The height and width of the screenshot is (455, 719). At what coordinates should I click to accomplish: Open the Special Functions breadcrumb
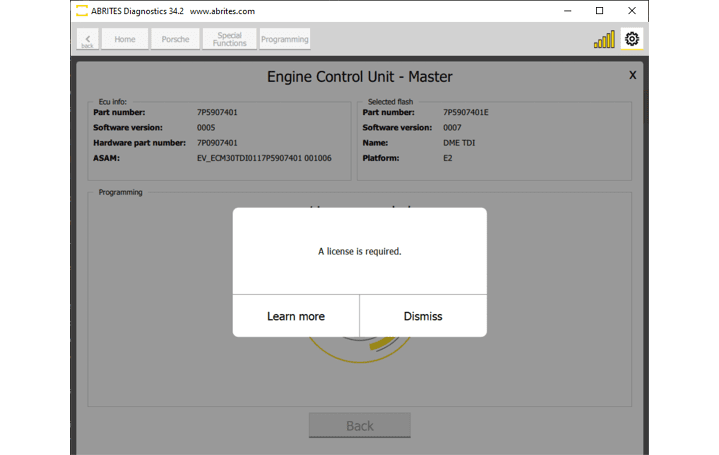pyautogui.click(x=229, y=39)
